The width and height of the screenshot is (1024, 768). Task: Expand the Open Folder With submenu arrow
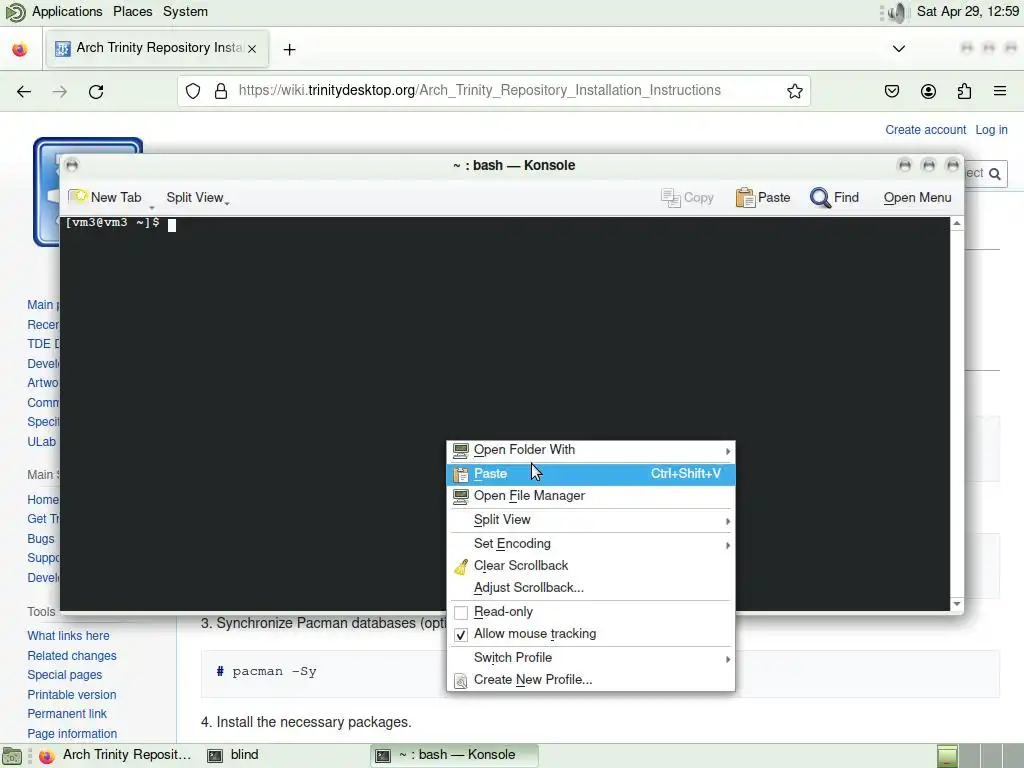(x=728, y=451)
